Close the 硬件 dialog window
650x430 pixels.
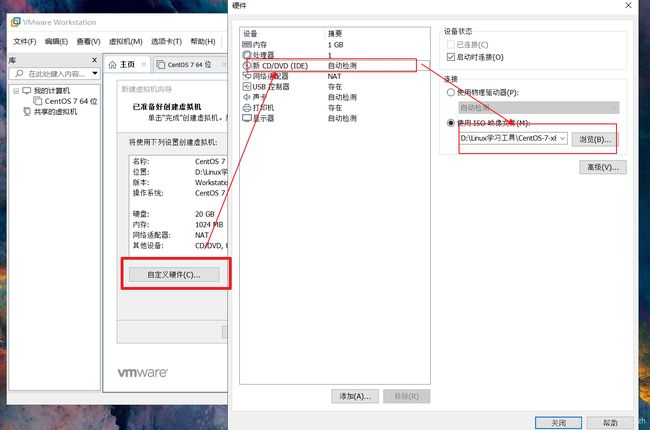point(628,5)
